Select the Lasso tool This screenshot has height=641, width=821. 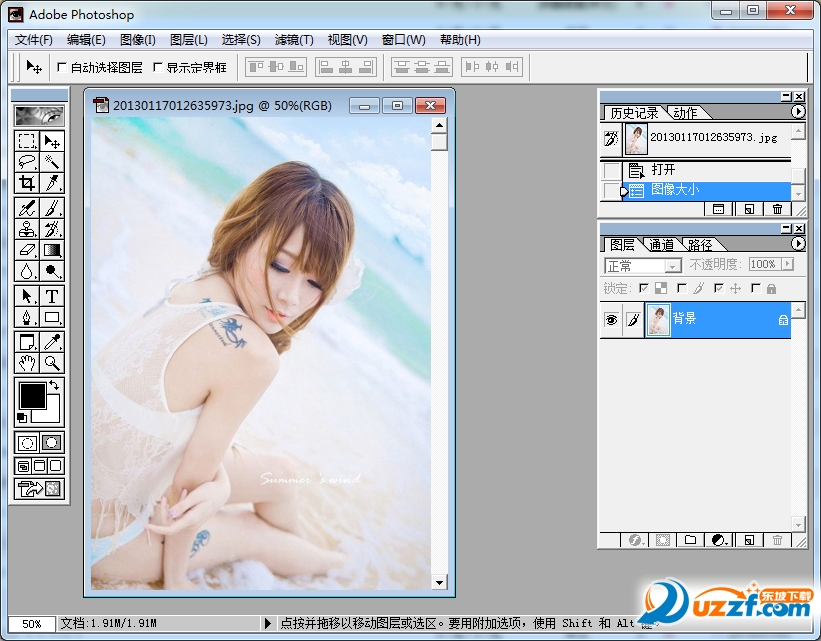[x=27, y=162]
